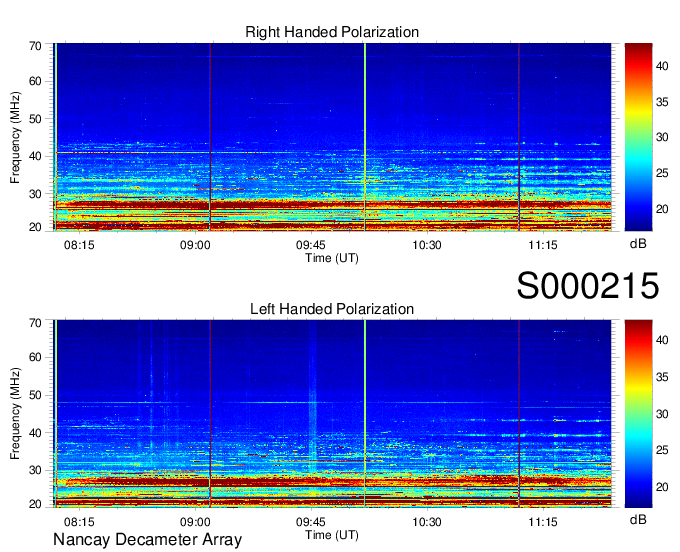
Task: Click the Left Handed plot's color bar
Action: [638, 414]
